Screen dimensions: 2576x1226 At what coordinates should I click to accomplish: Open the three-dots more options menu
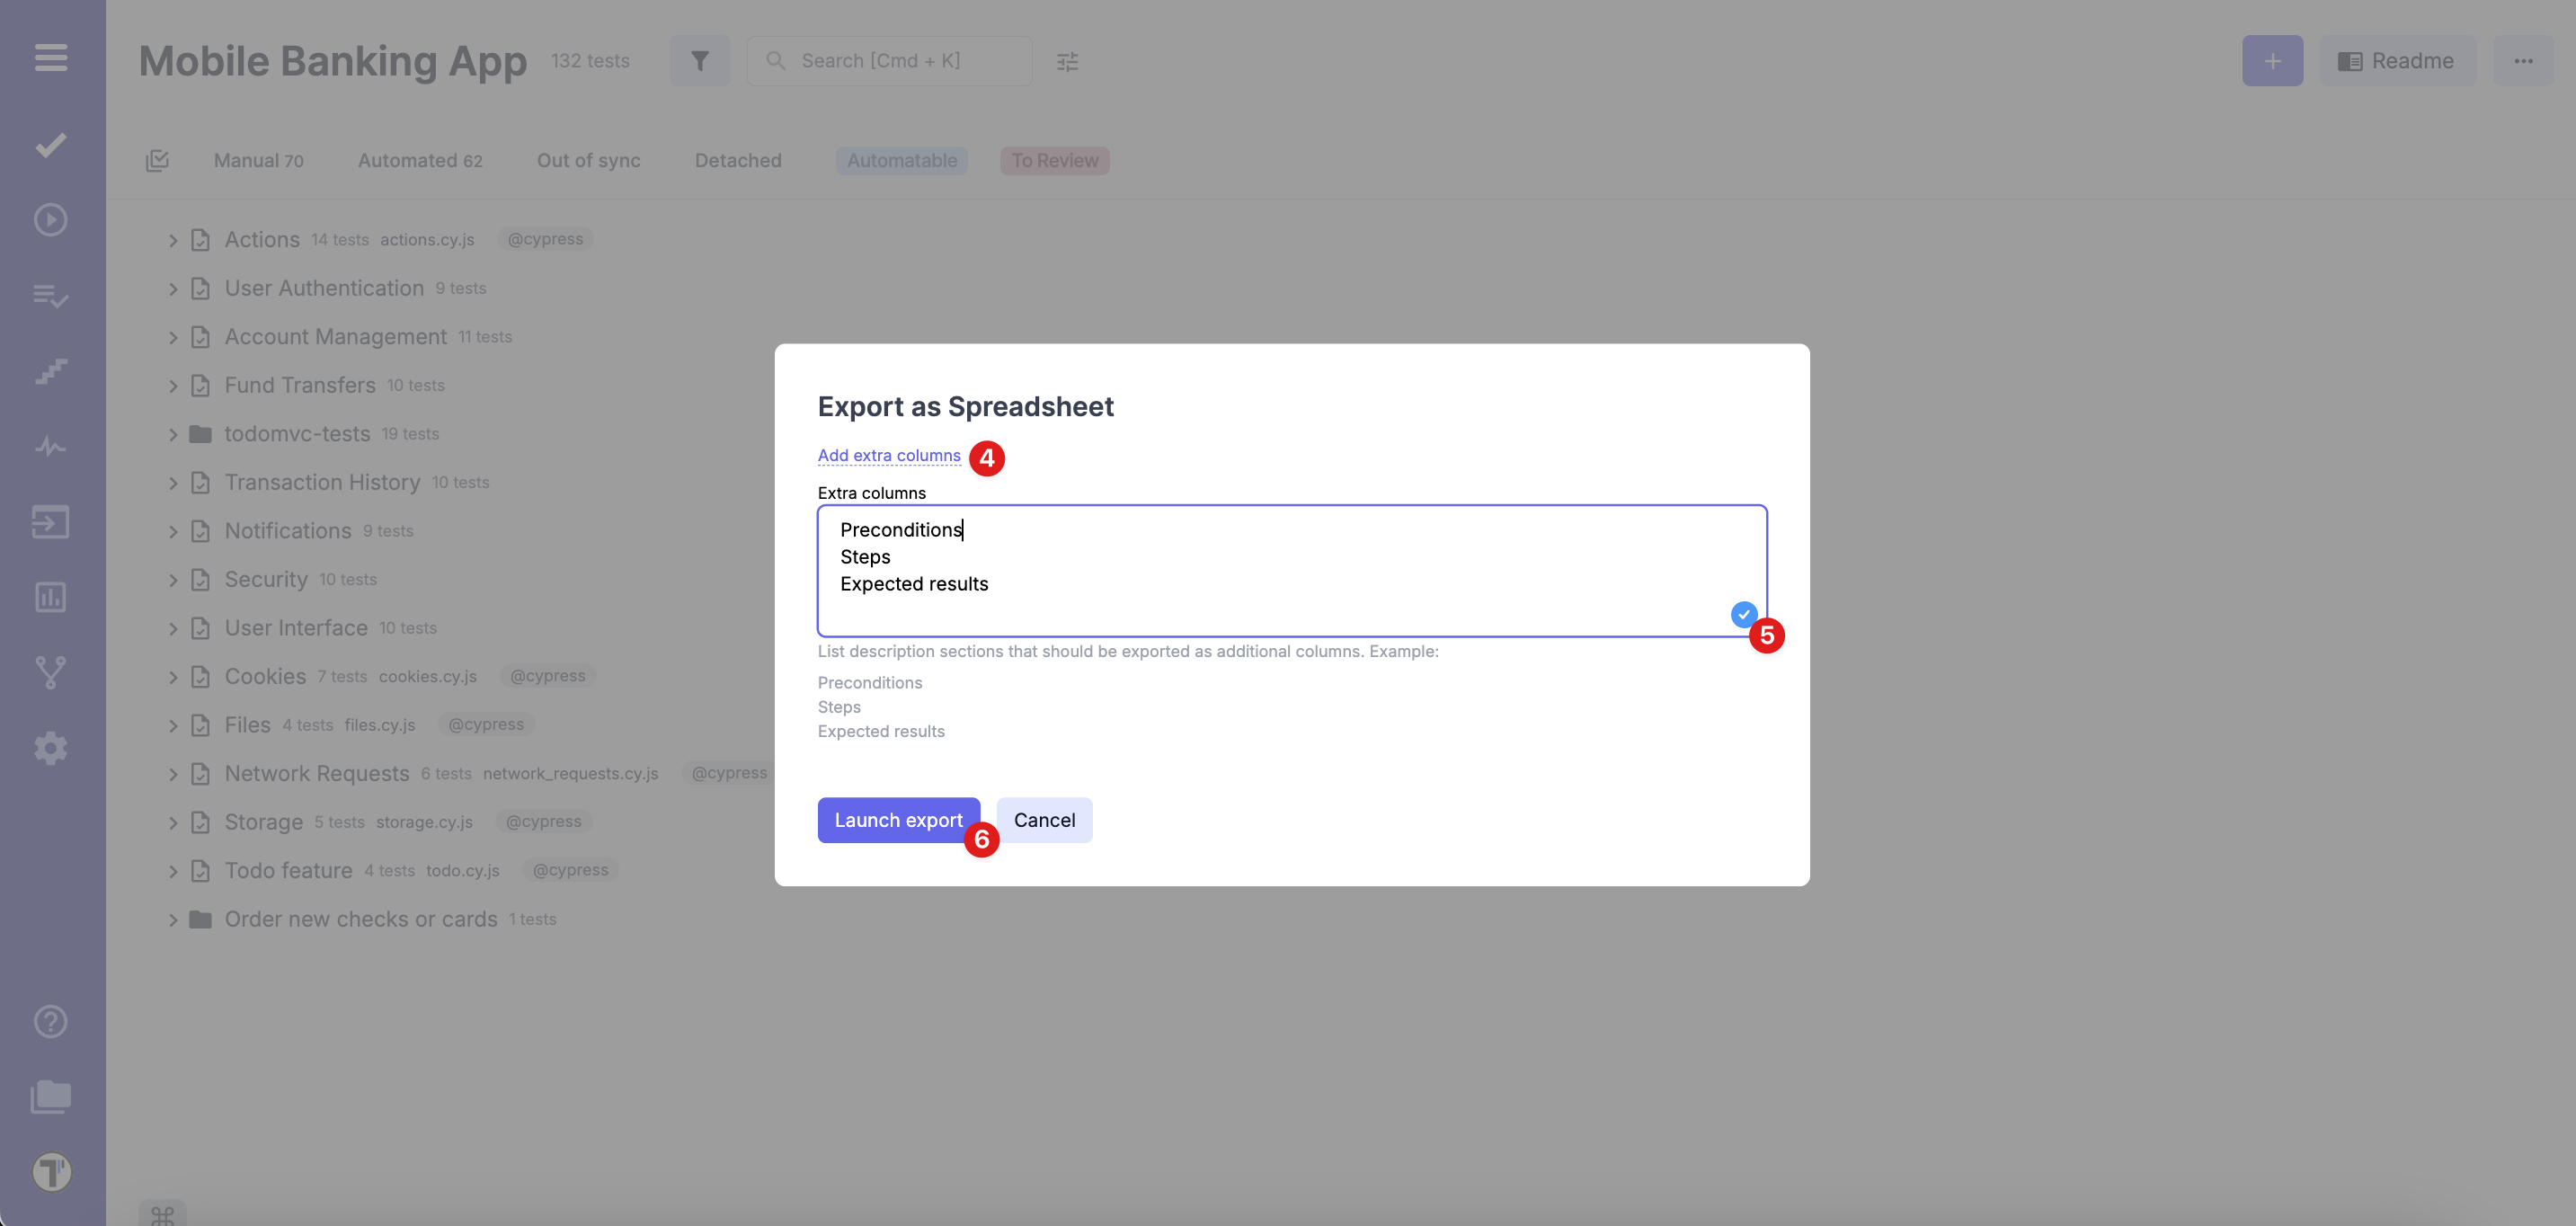pyautogui.click(x=2523, y=61)
